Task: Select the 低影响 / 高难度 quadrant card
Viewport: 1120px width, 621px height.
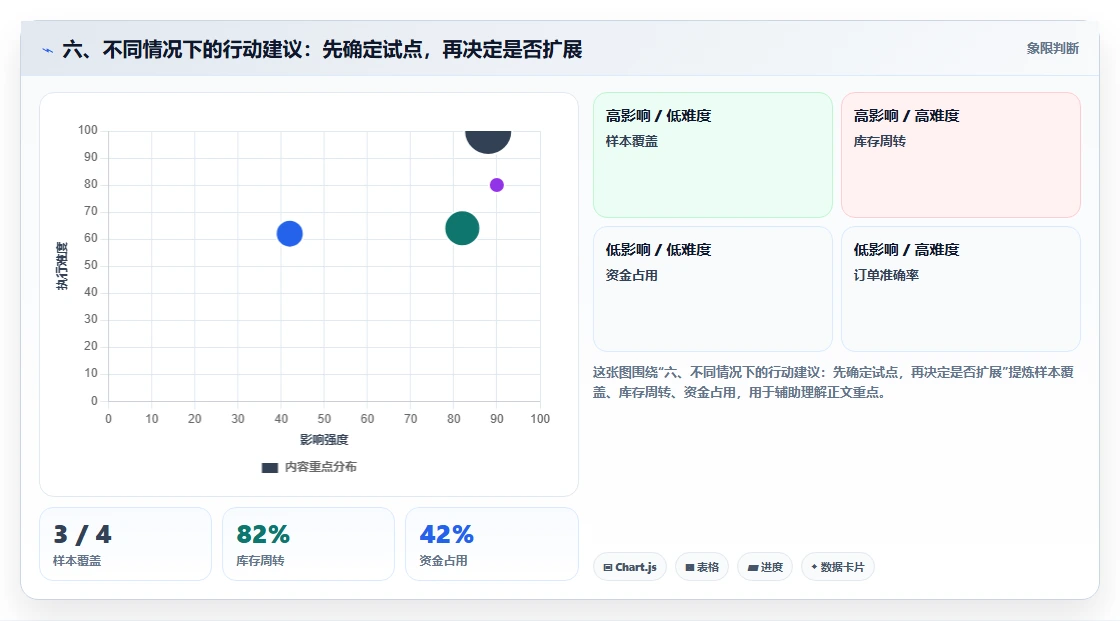Action: click(961, 289)
